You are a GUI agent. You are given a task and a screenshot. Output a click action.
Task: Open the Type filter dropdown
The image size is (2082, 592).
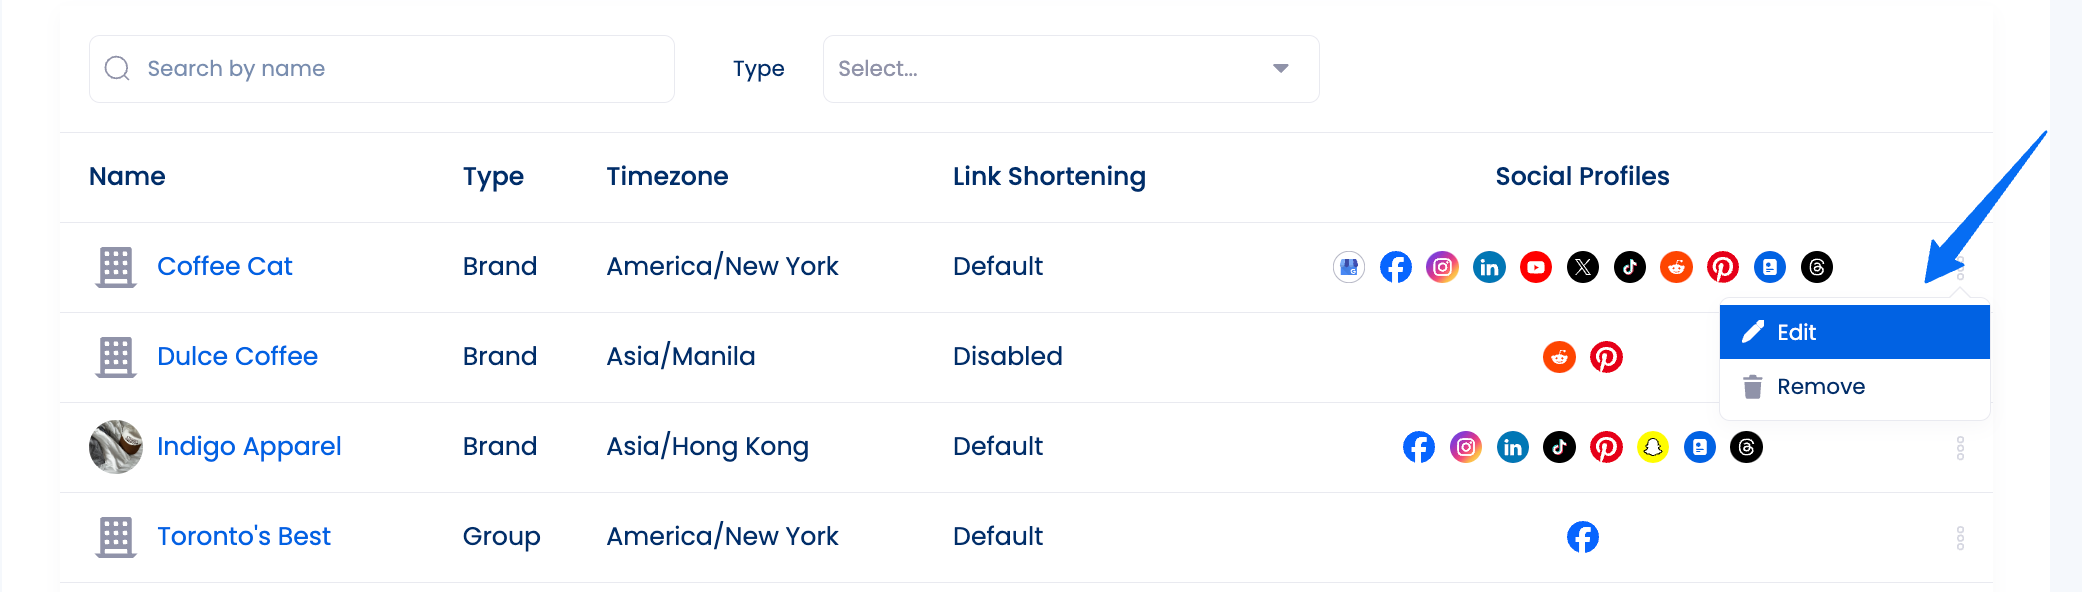tap(1071, 69)
